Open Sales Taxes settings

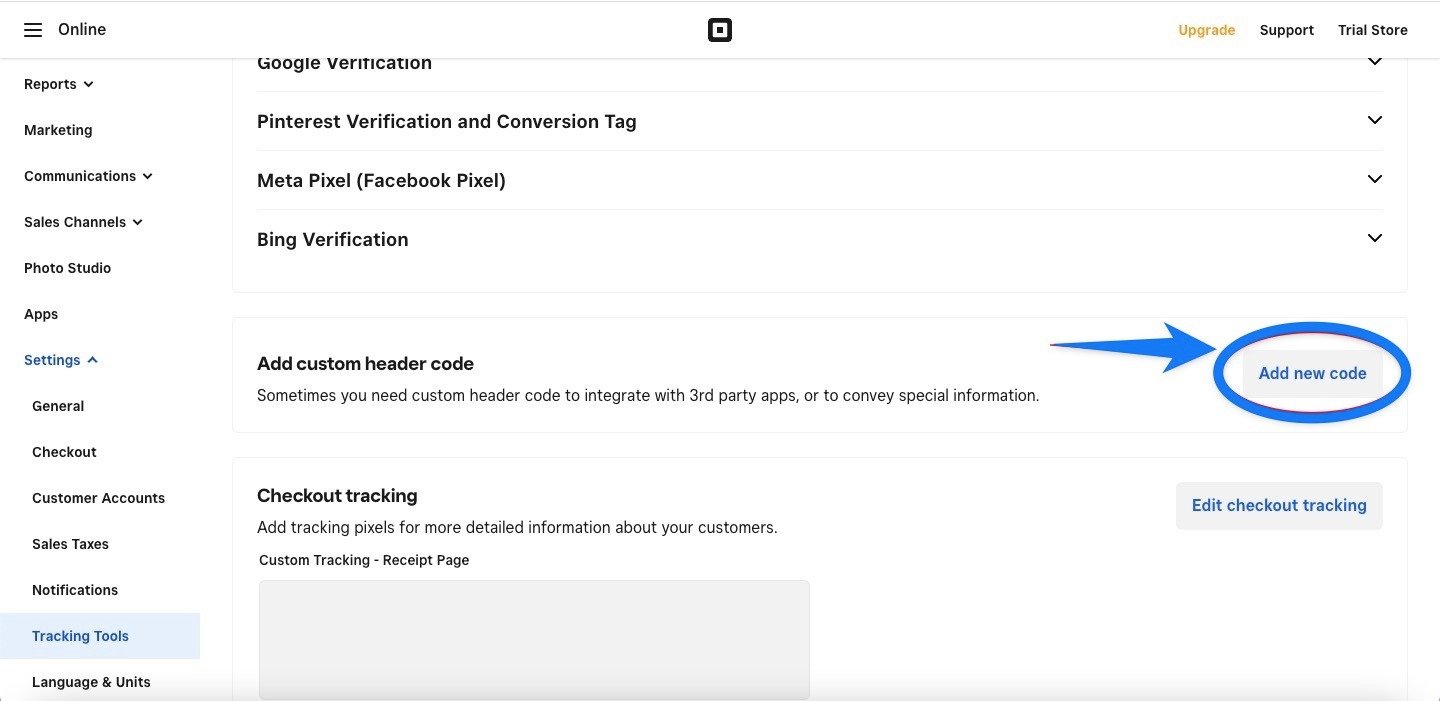[x=70, y=544]
